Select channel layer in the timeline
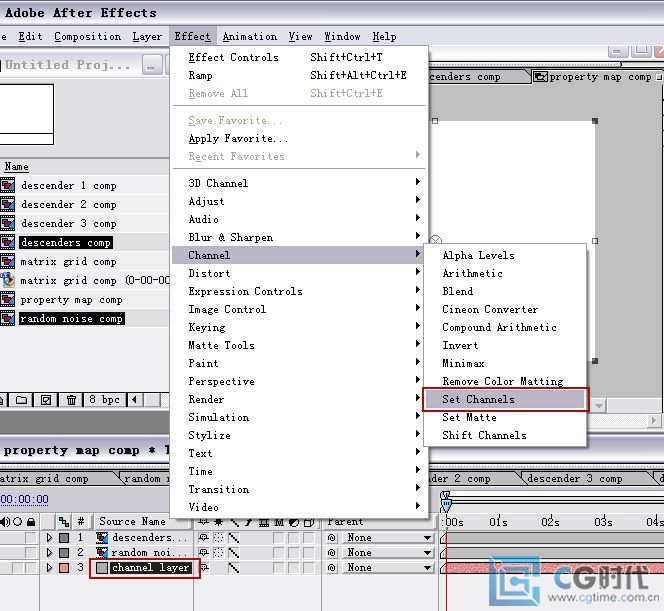 point(150,567)
